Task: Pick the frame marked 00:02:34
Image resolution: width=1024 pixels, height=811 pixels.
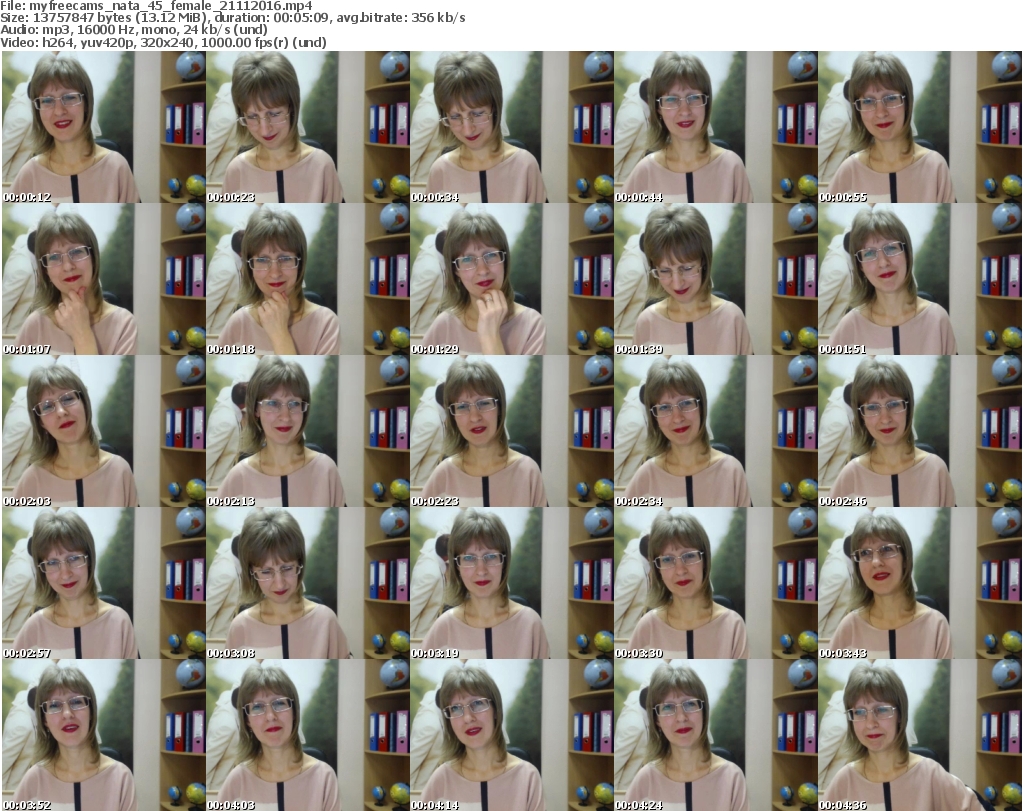Action: 716,431
